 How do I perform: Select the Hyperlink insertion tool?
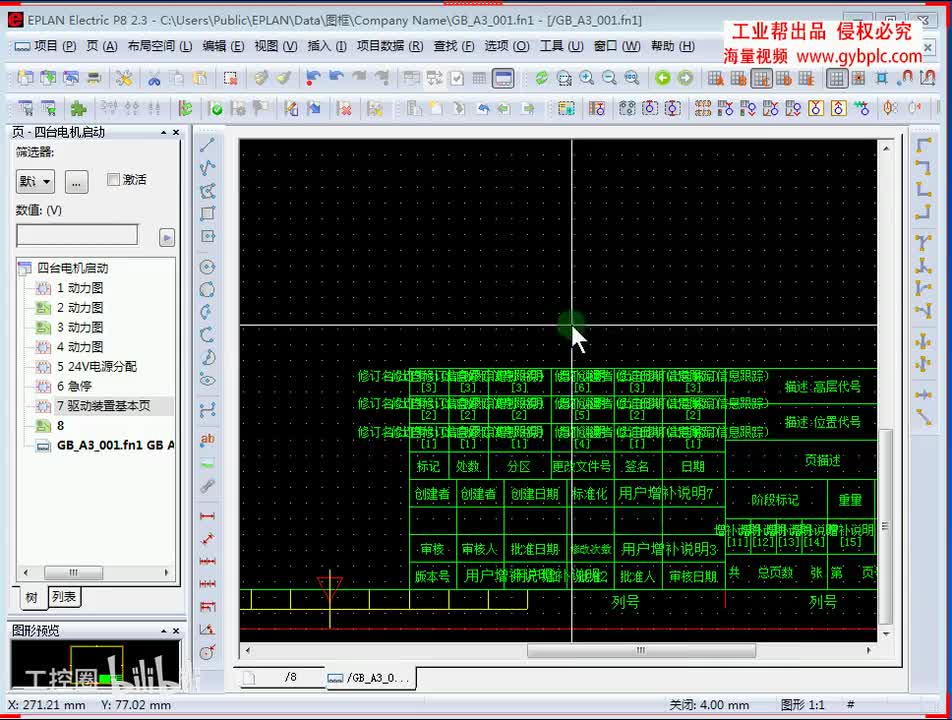click(207, 486)
